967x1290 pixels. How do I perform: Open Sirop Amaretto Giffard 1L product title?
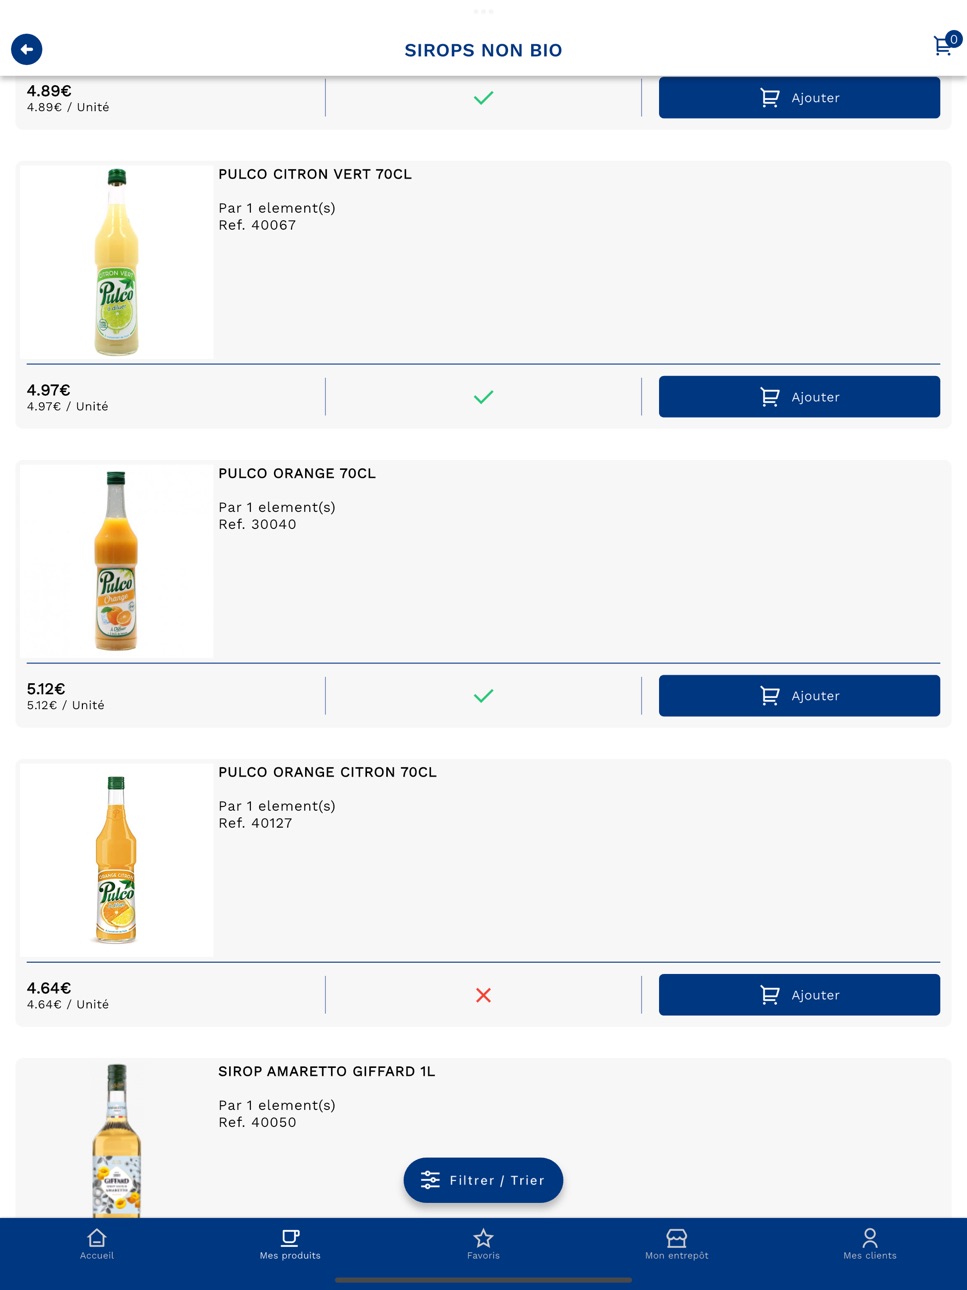click(327, 1071)
